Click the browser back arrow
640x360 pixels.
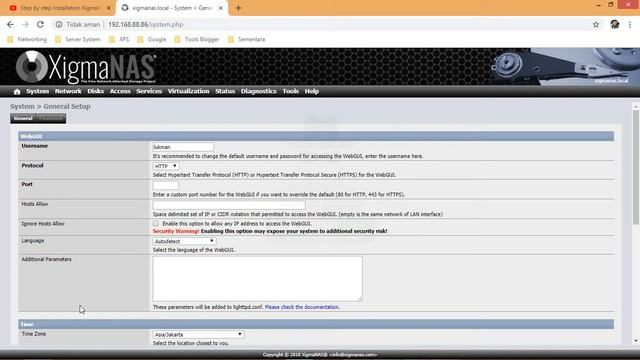click(x=10, y=24)
